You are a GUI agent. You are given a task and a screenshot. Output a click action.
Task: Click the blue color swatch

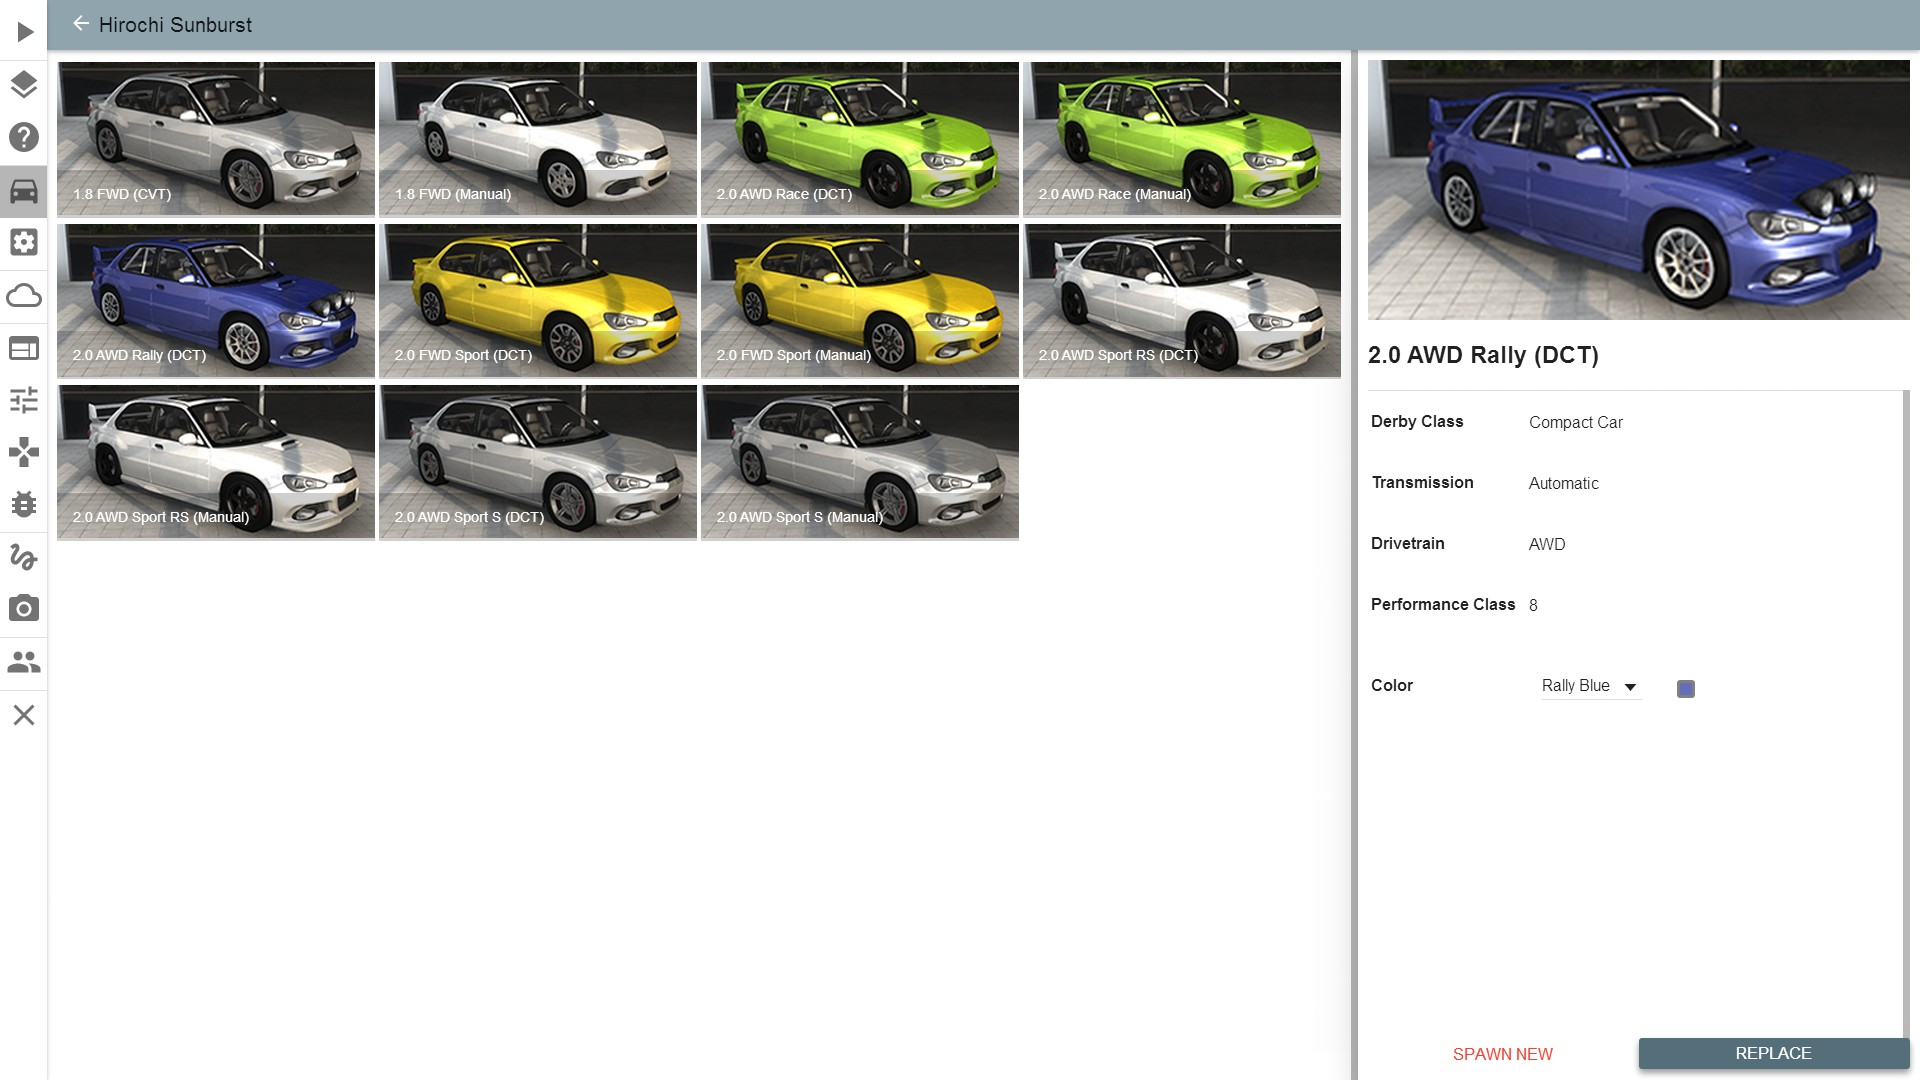coord(1685,689)
